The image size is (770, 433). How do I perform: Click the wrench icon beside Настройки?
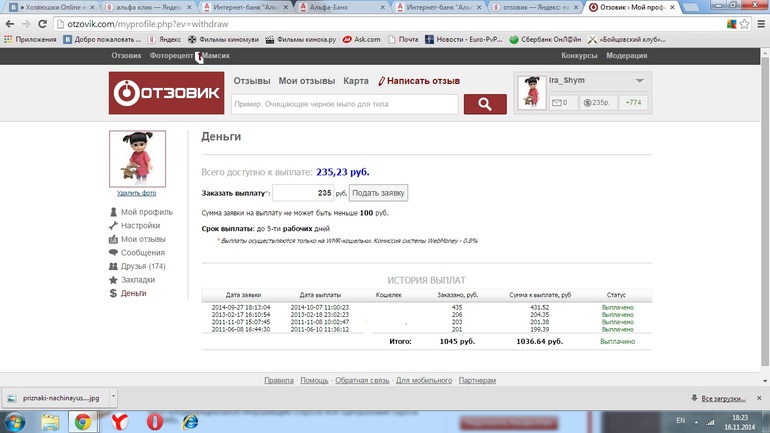pos(113,225)
